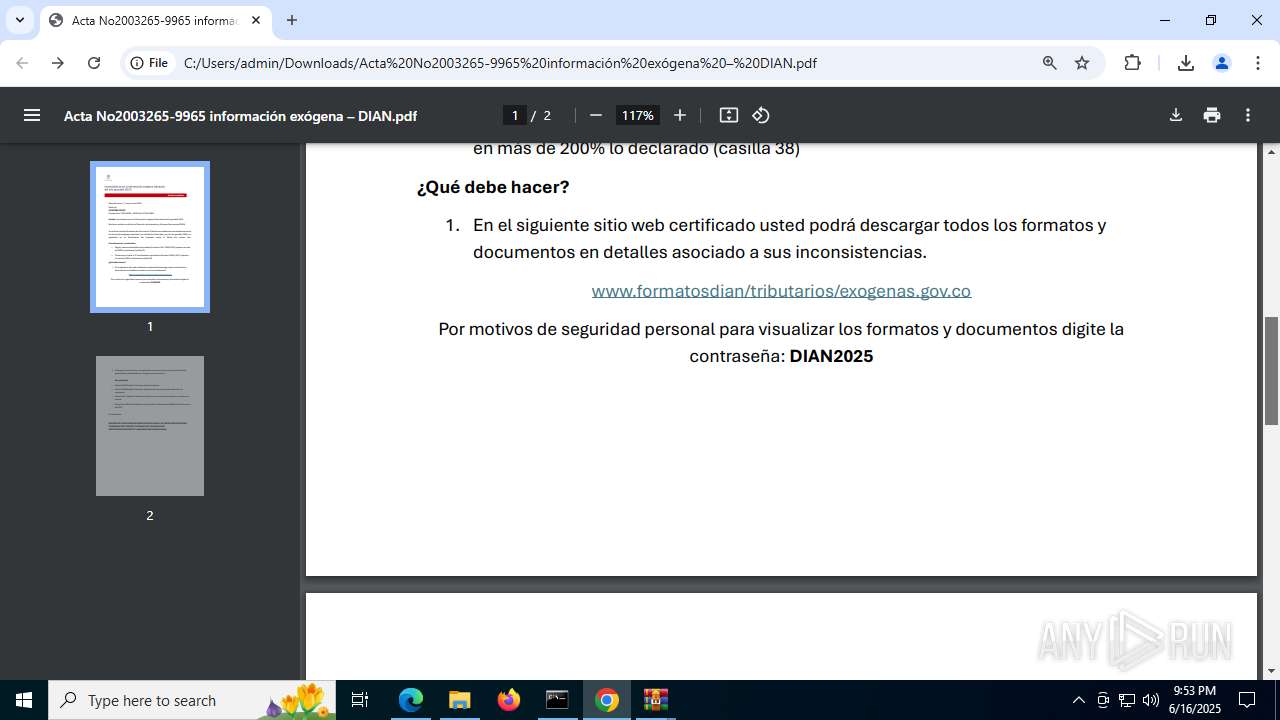The width and height of the screenshot is (1280, 720).
Task: Zoom in with the plus button
Action: click(x=680, y=115)
